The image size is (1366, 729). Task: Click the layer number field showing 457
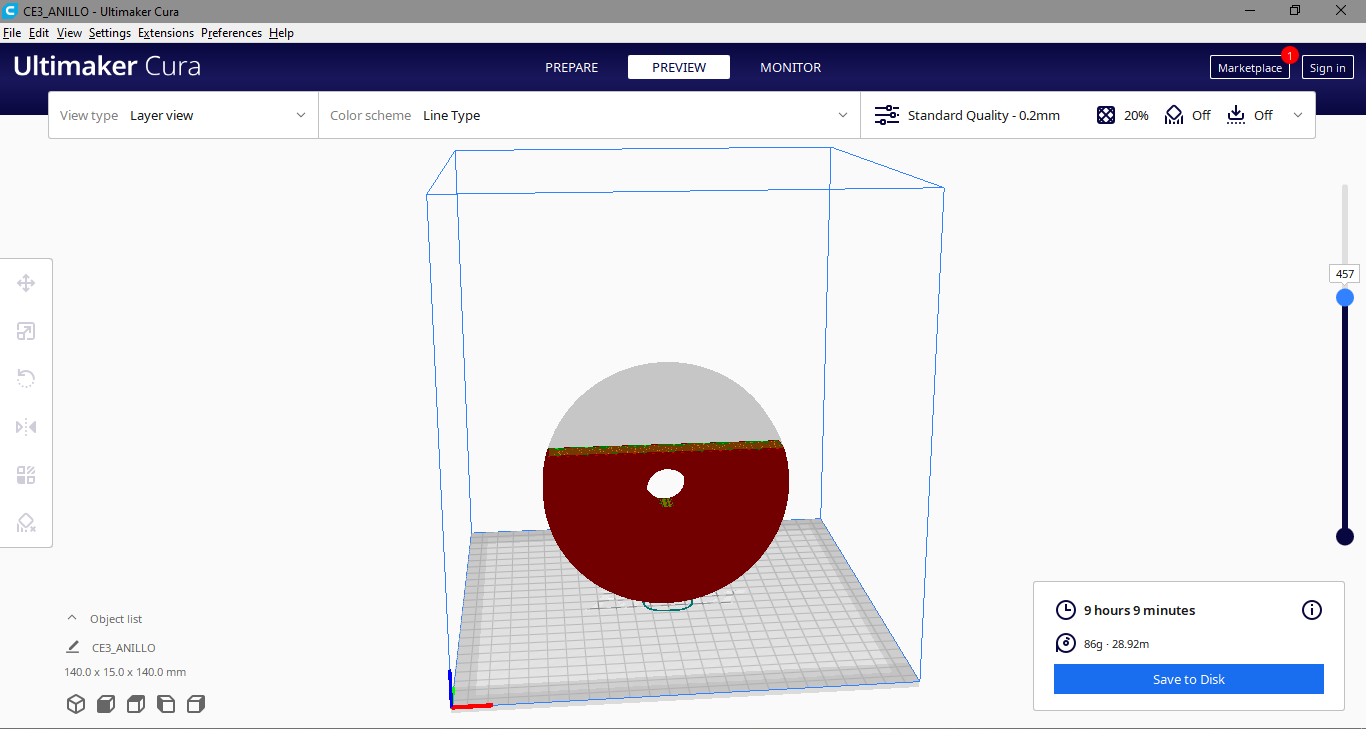click(1345, 274)
